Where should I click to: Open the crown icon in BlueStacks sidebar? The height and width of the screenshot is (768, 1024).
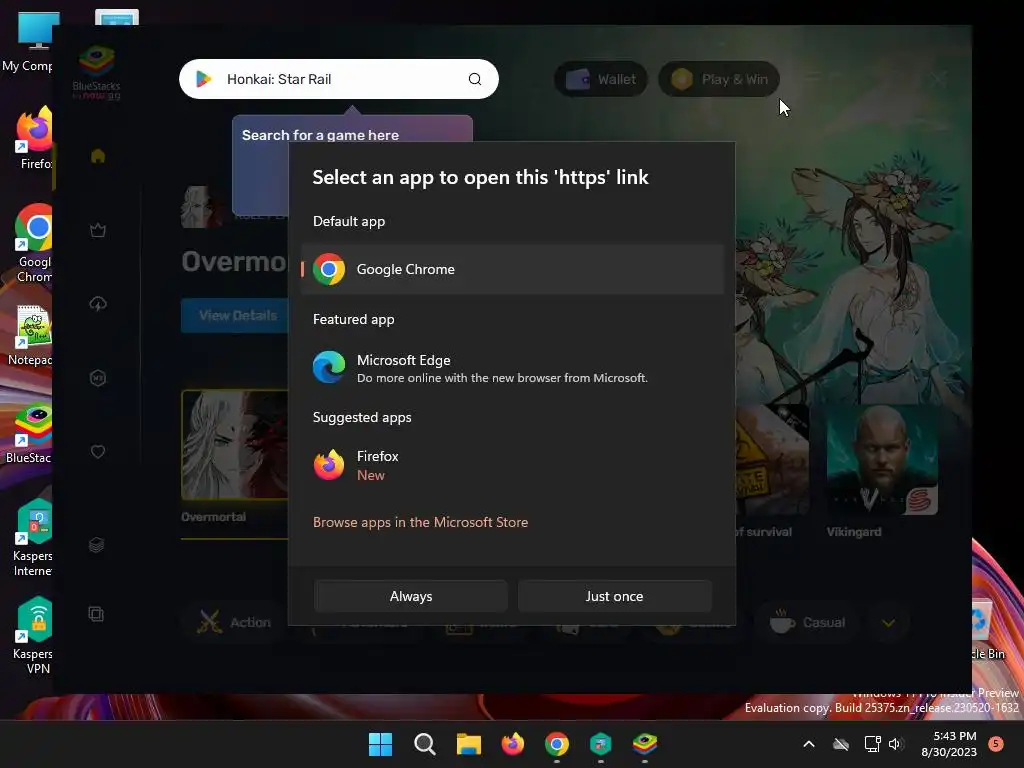click(x=98, y=230)
